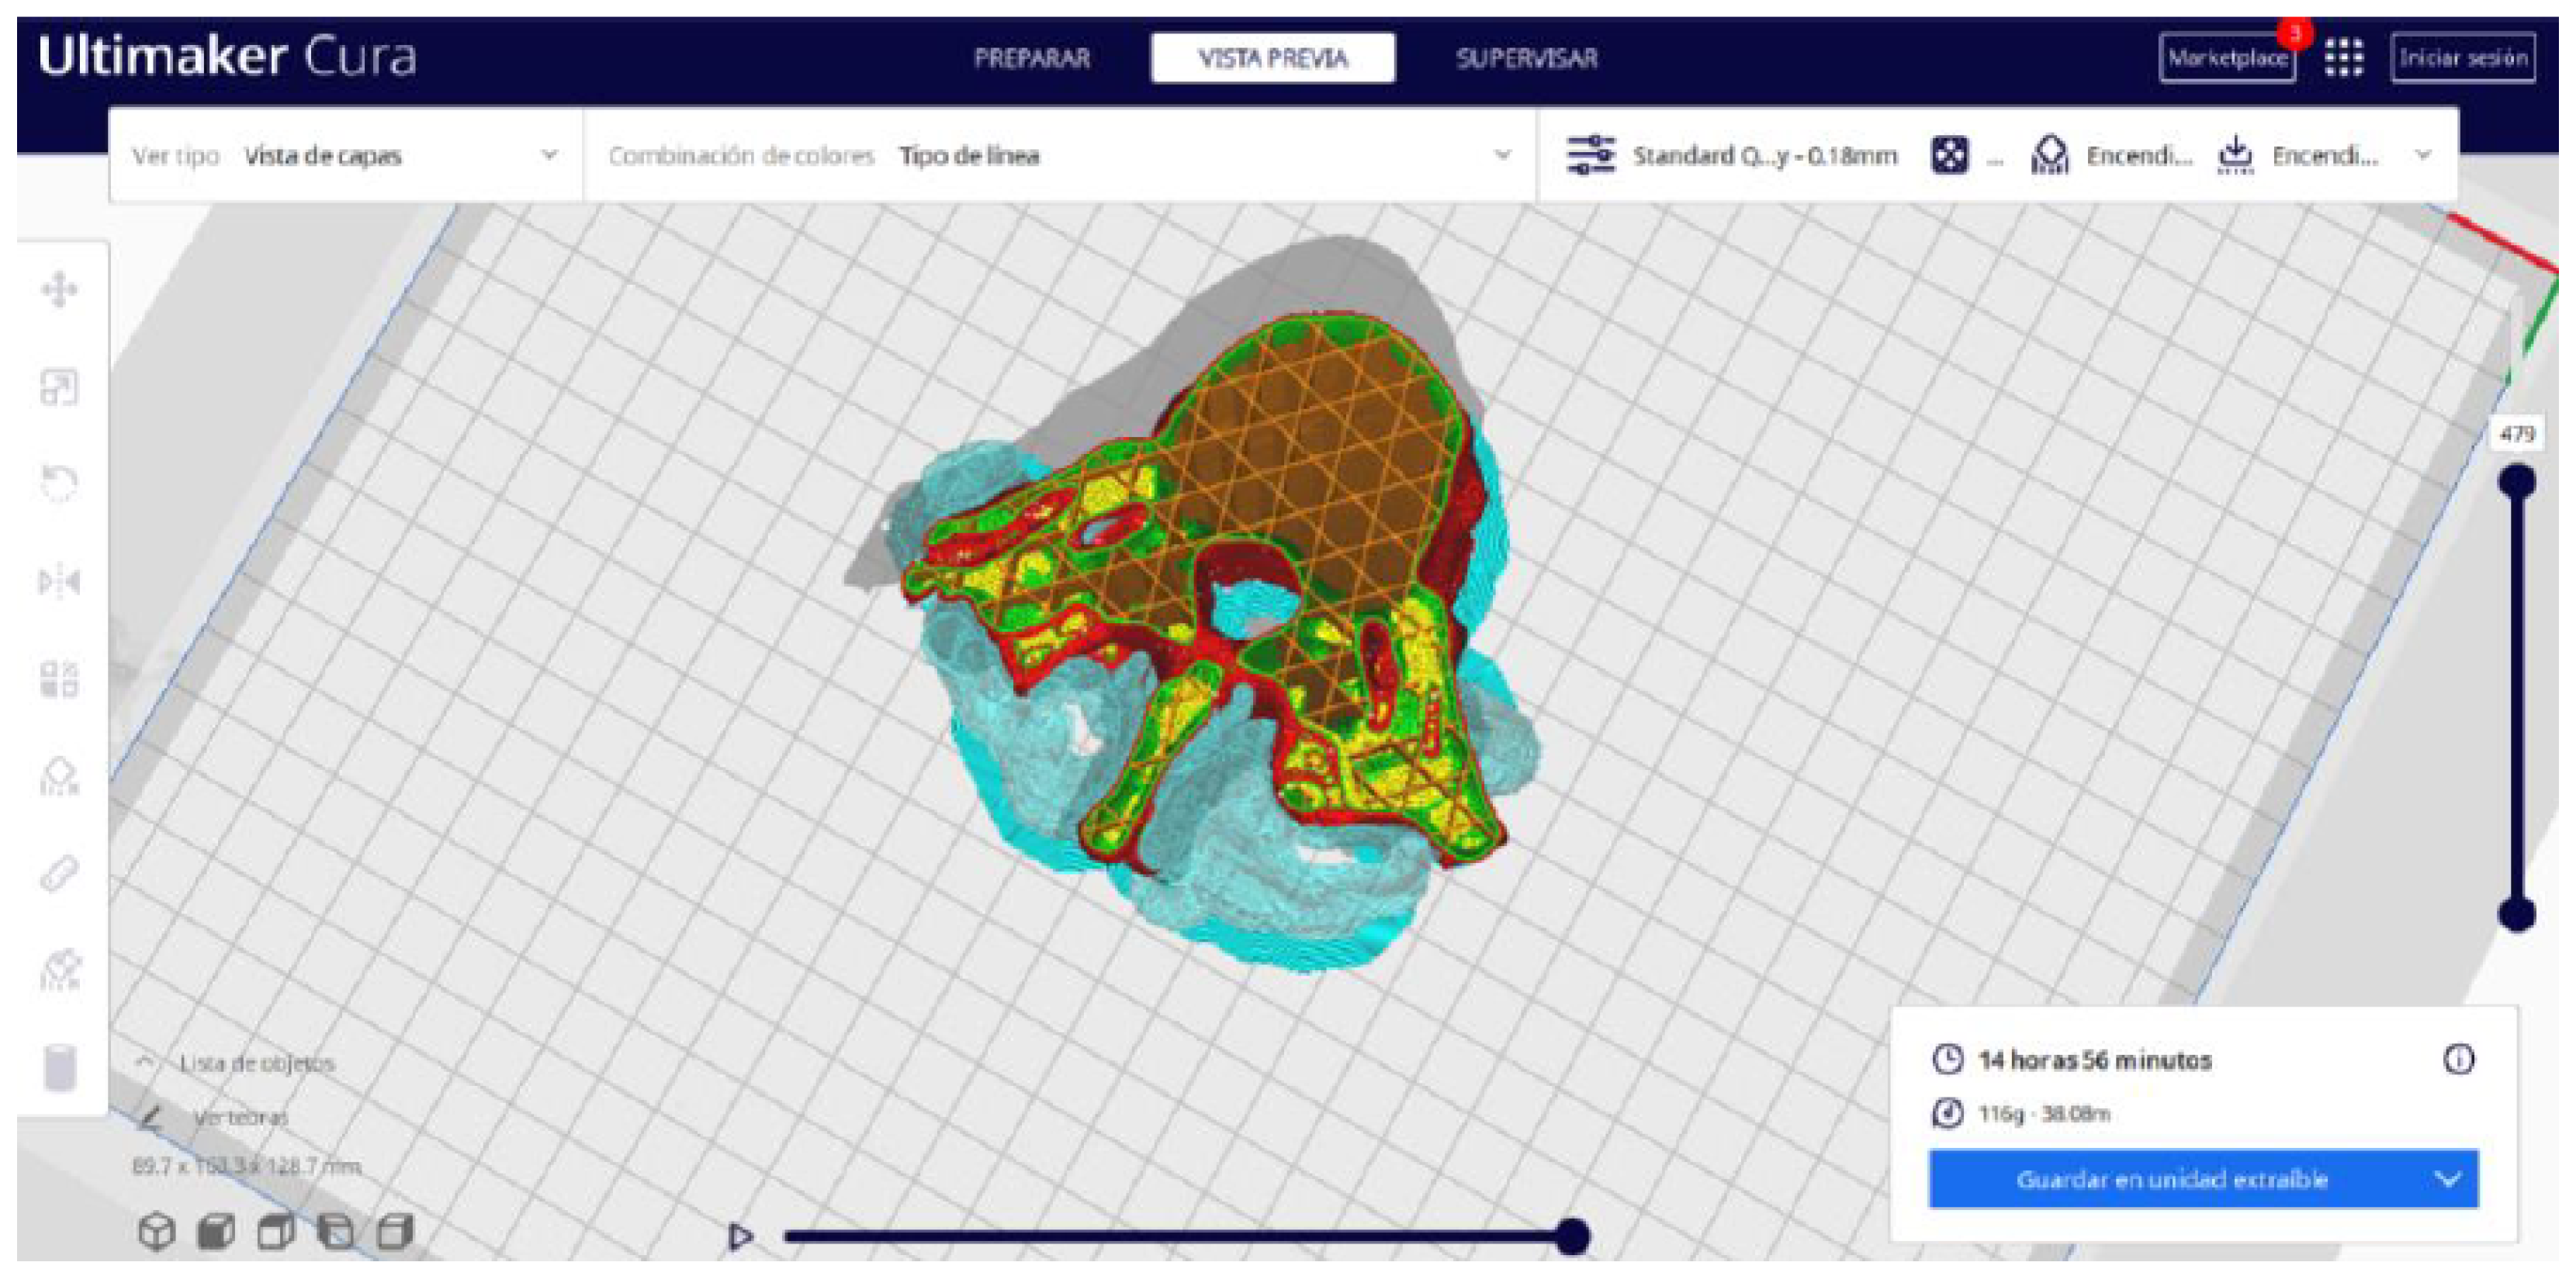Collapse the Lista de objetos list
Viewport: 2576px width, 1283px height.
(x=146, y=1062)
